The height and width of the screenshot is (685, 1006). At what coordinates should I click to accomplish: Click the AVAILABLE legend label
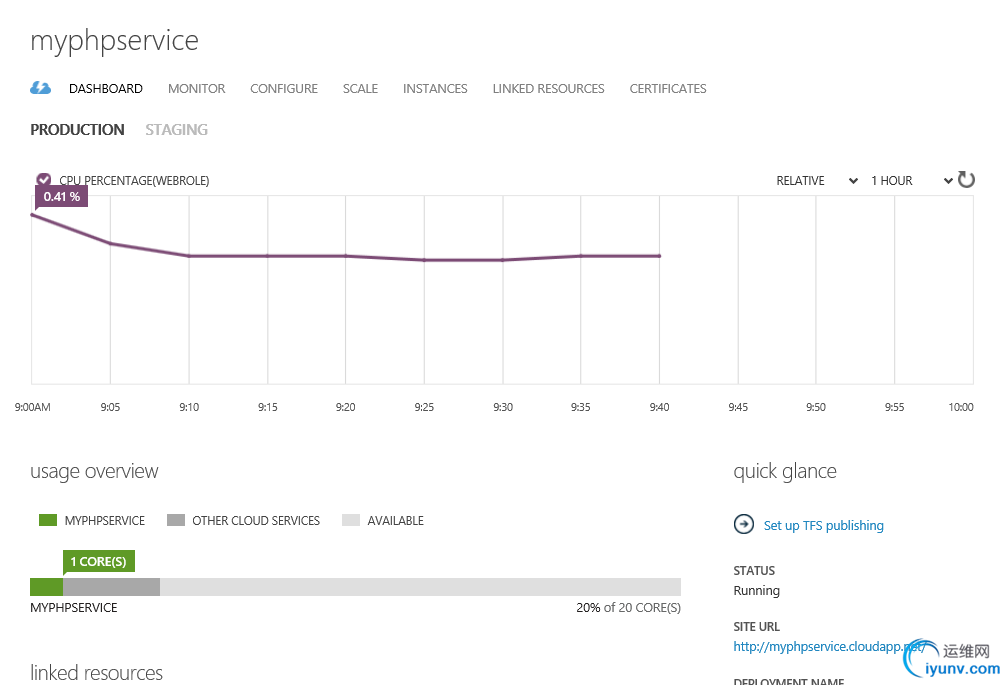pos(395,520)
